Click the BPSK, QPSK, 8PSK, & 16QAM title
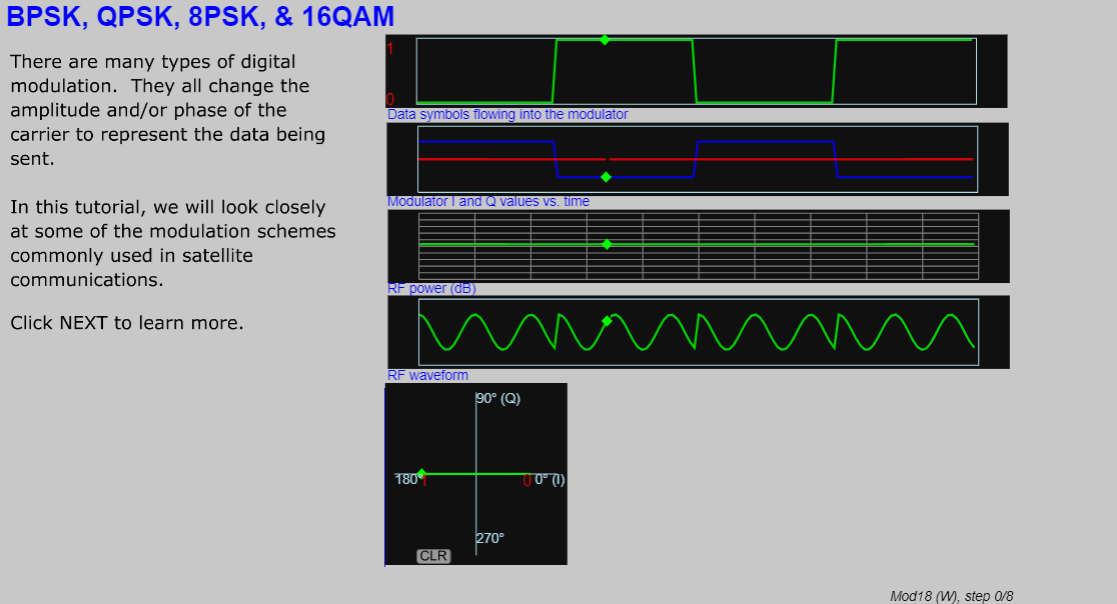The image size is (1117, 604). tap(200, 17)
